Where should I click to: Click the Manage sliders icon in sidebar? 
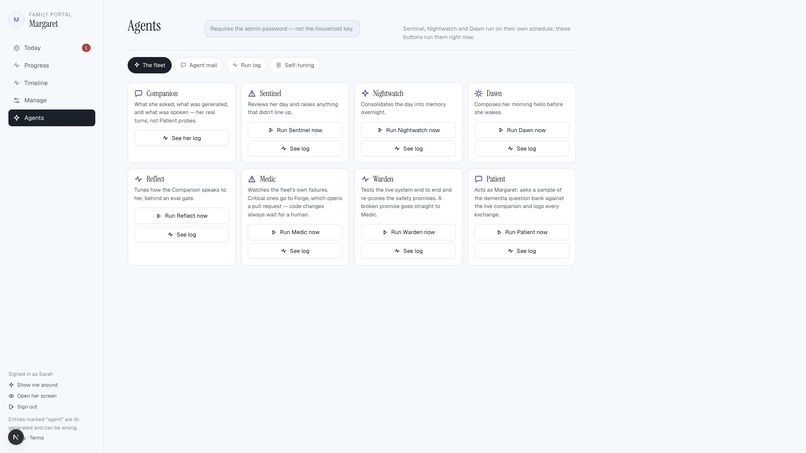click(16, 100)
